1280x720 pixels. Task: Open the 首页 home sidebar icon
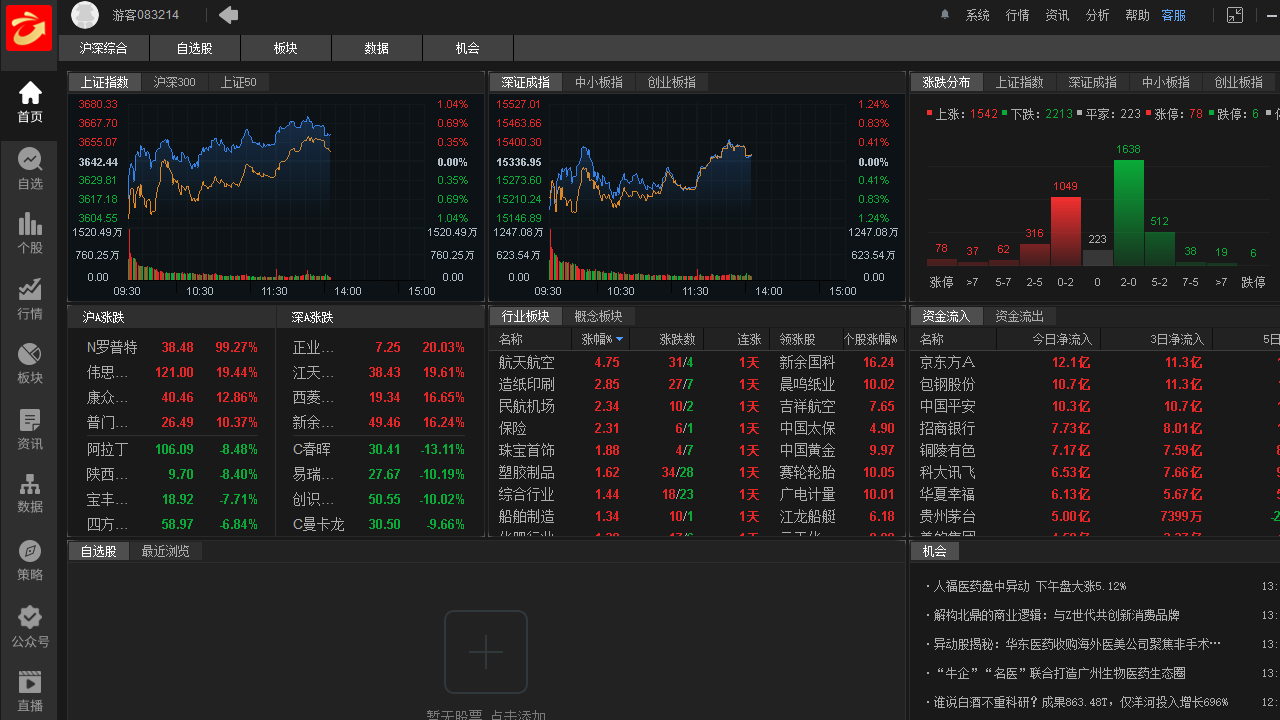tap(30, 103)
